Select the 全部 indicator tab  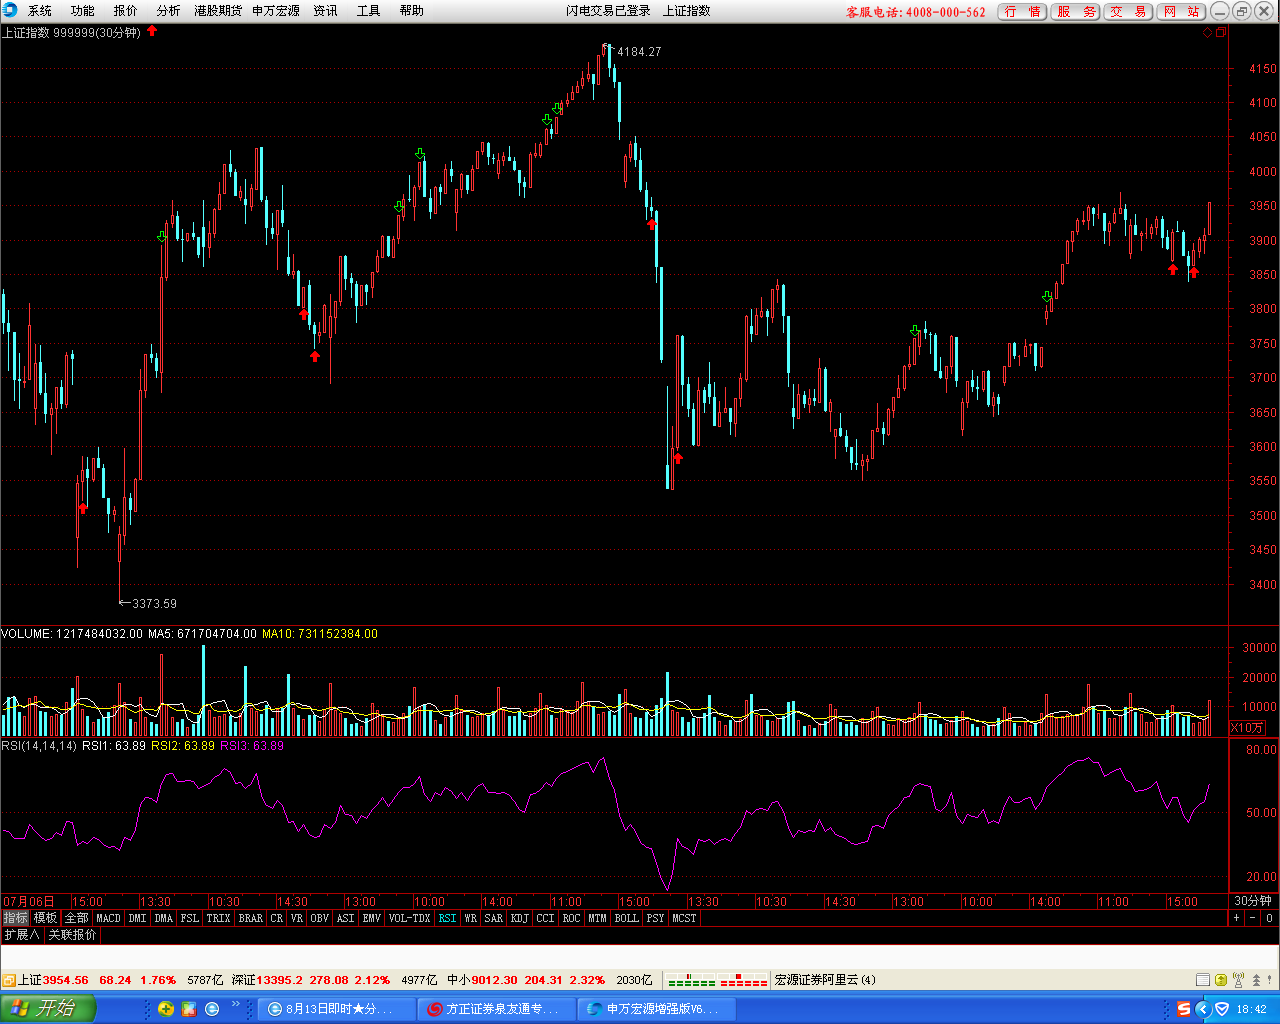point(77,918)
